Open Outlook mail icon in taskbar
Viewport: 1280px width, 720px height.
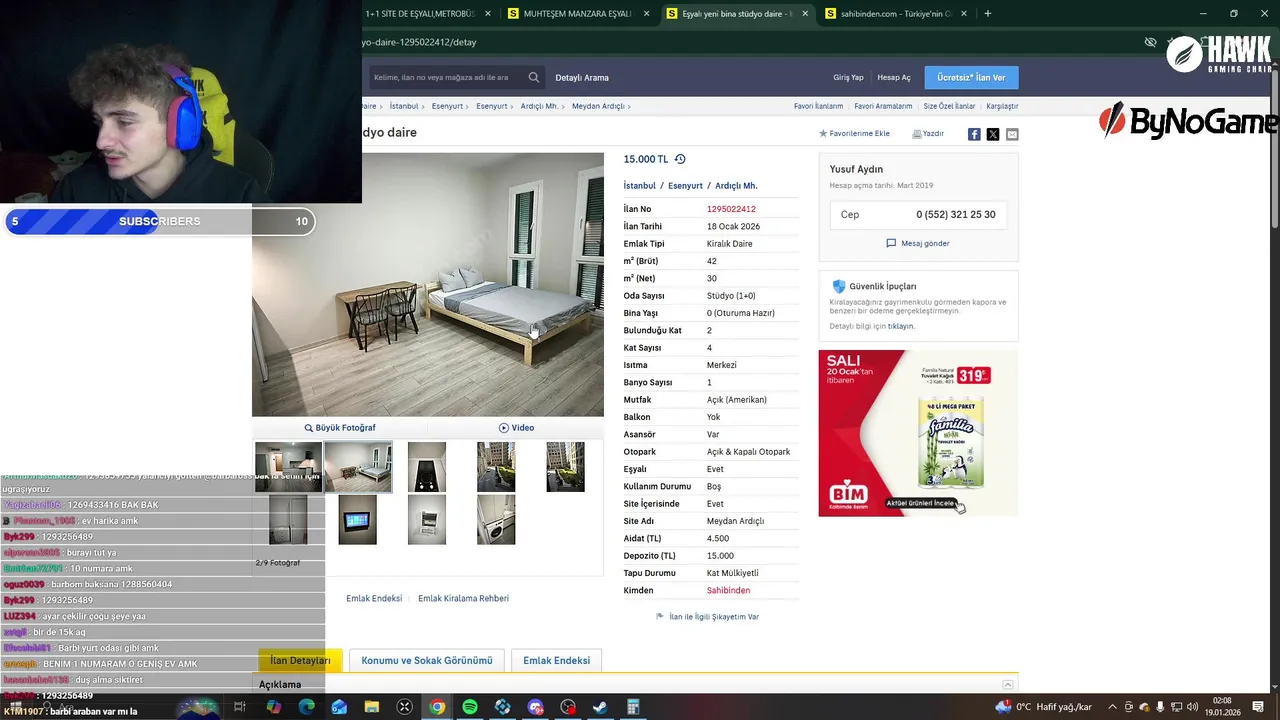tap(339, 707)
